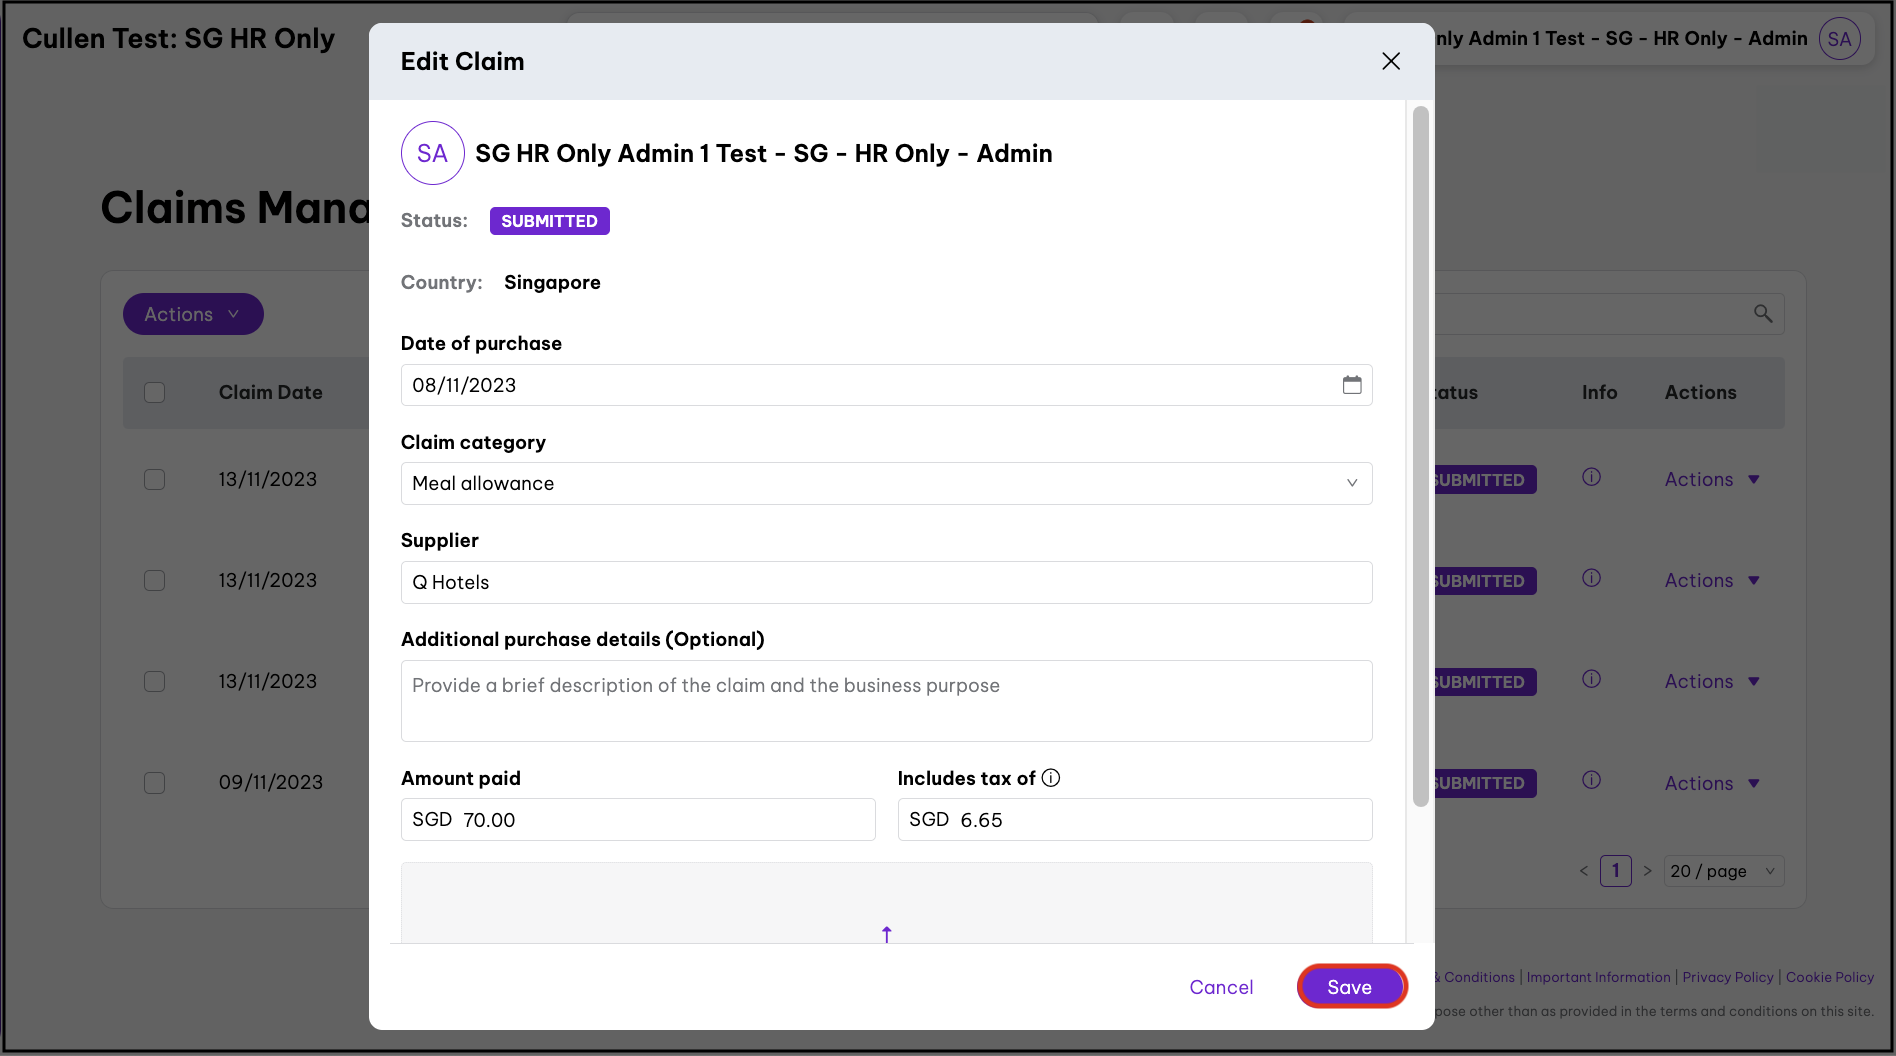This screenshot has height=1056, width=1896.
Task: Click the Cancel link
Action: click(x=1220, y=987)
